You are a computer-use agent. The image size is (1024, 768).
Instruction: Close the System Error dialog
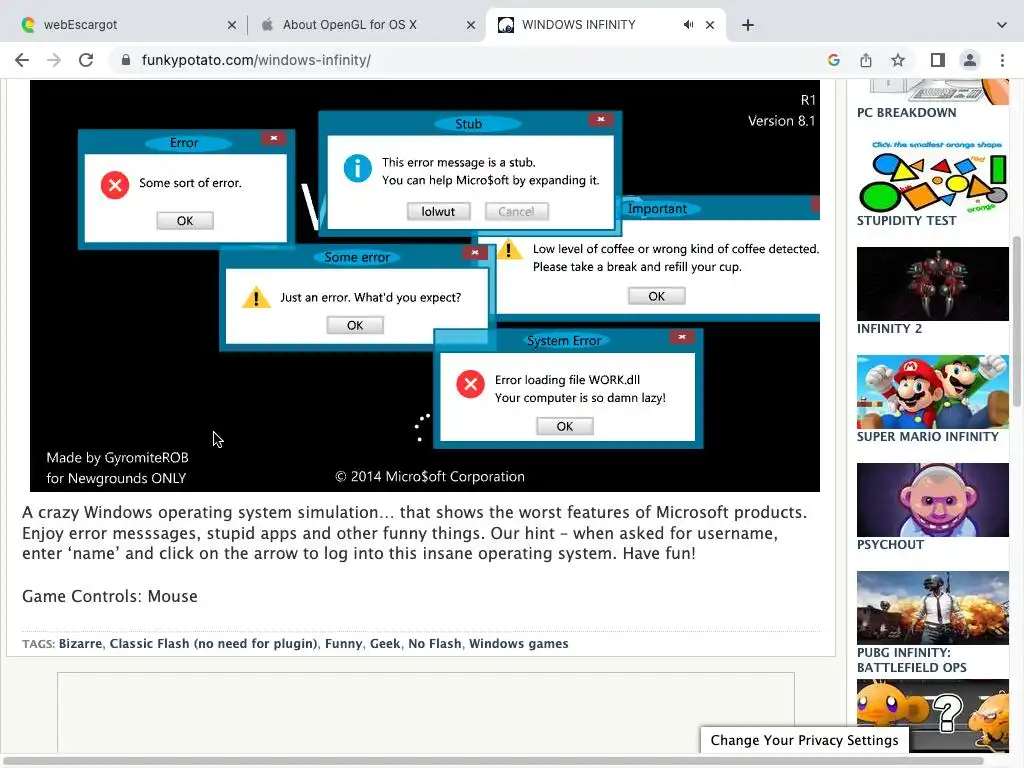(x=681, y=337)
